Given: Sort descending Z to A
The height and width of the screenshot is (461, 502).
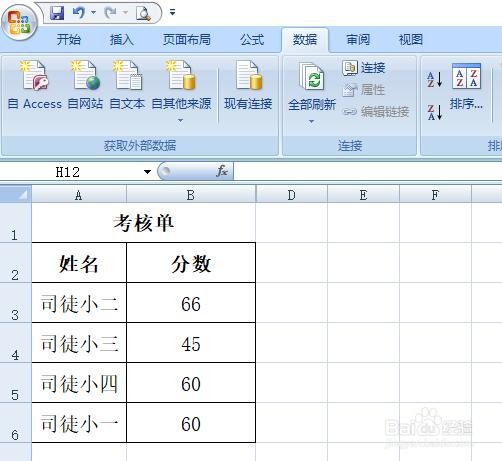Looking at the screenshot, I should pyautogui.click(x=435, y=112).
